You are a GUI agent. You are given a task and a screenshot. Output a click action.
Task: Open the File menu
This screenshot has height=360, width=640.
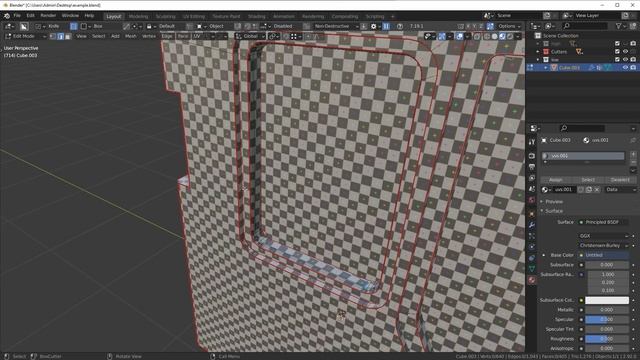17,16
